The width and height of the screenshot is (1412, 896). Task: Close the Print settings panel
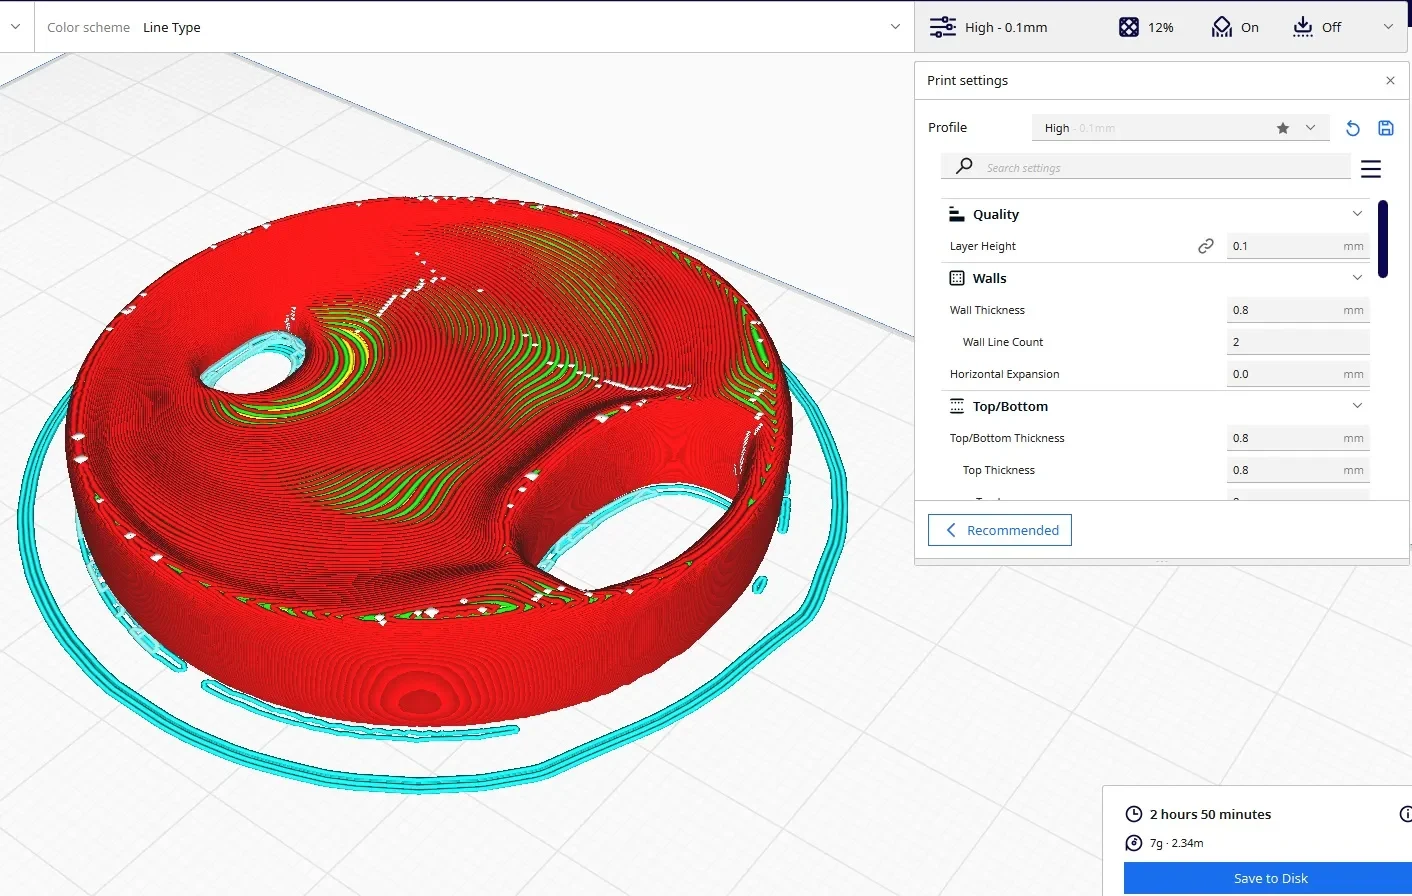point(1390,81)
